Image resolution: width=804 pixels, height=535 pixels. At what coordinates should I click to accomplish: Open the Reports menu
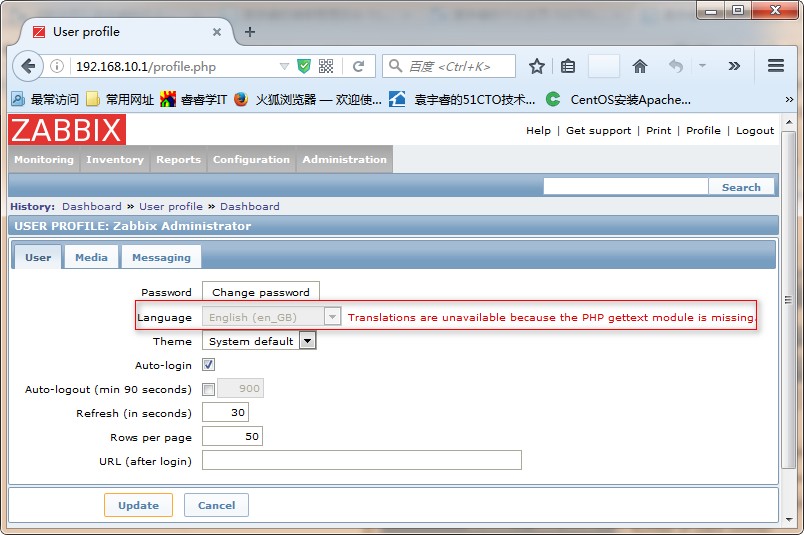point(178,160)
